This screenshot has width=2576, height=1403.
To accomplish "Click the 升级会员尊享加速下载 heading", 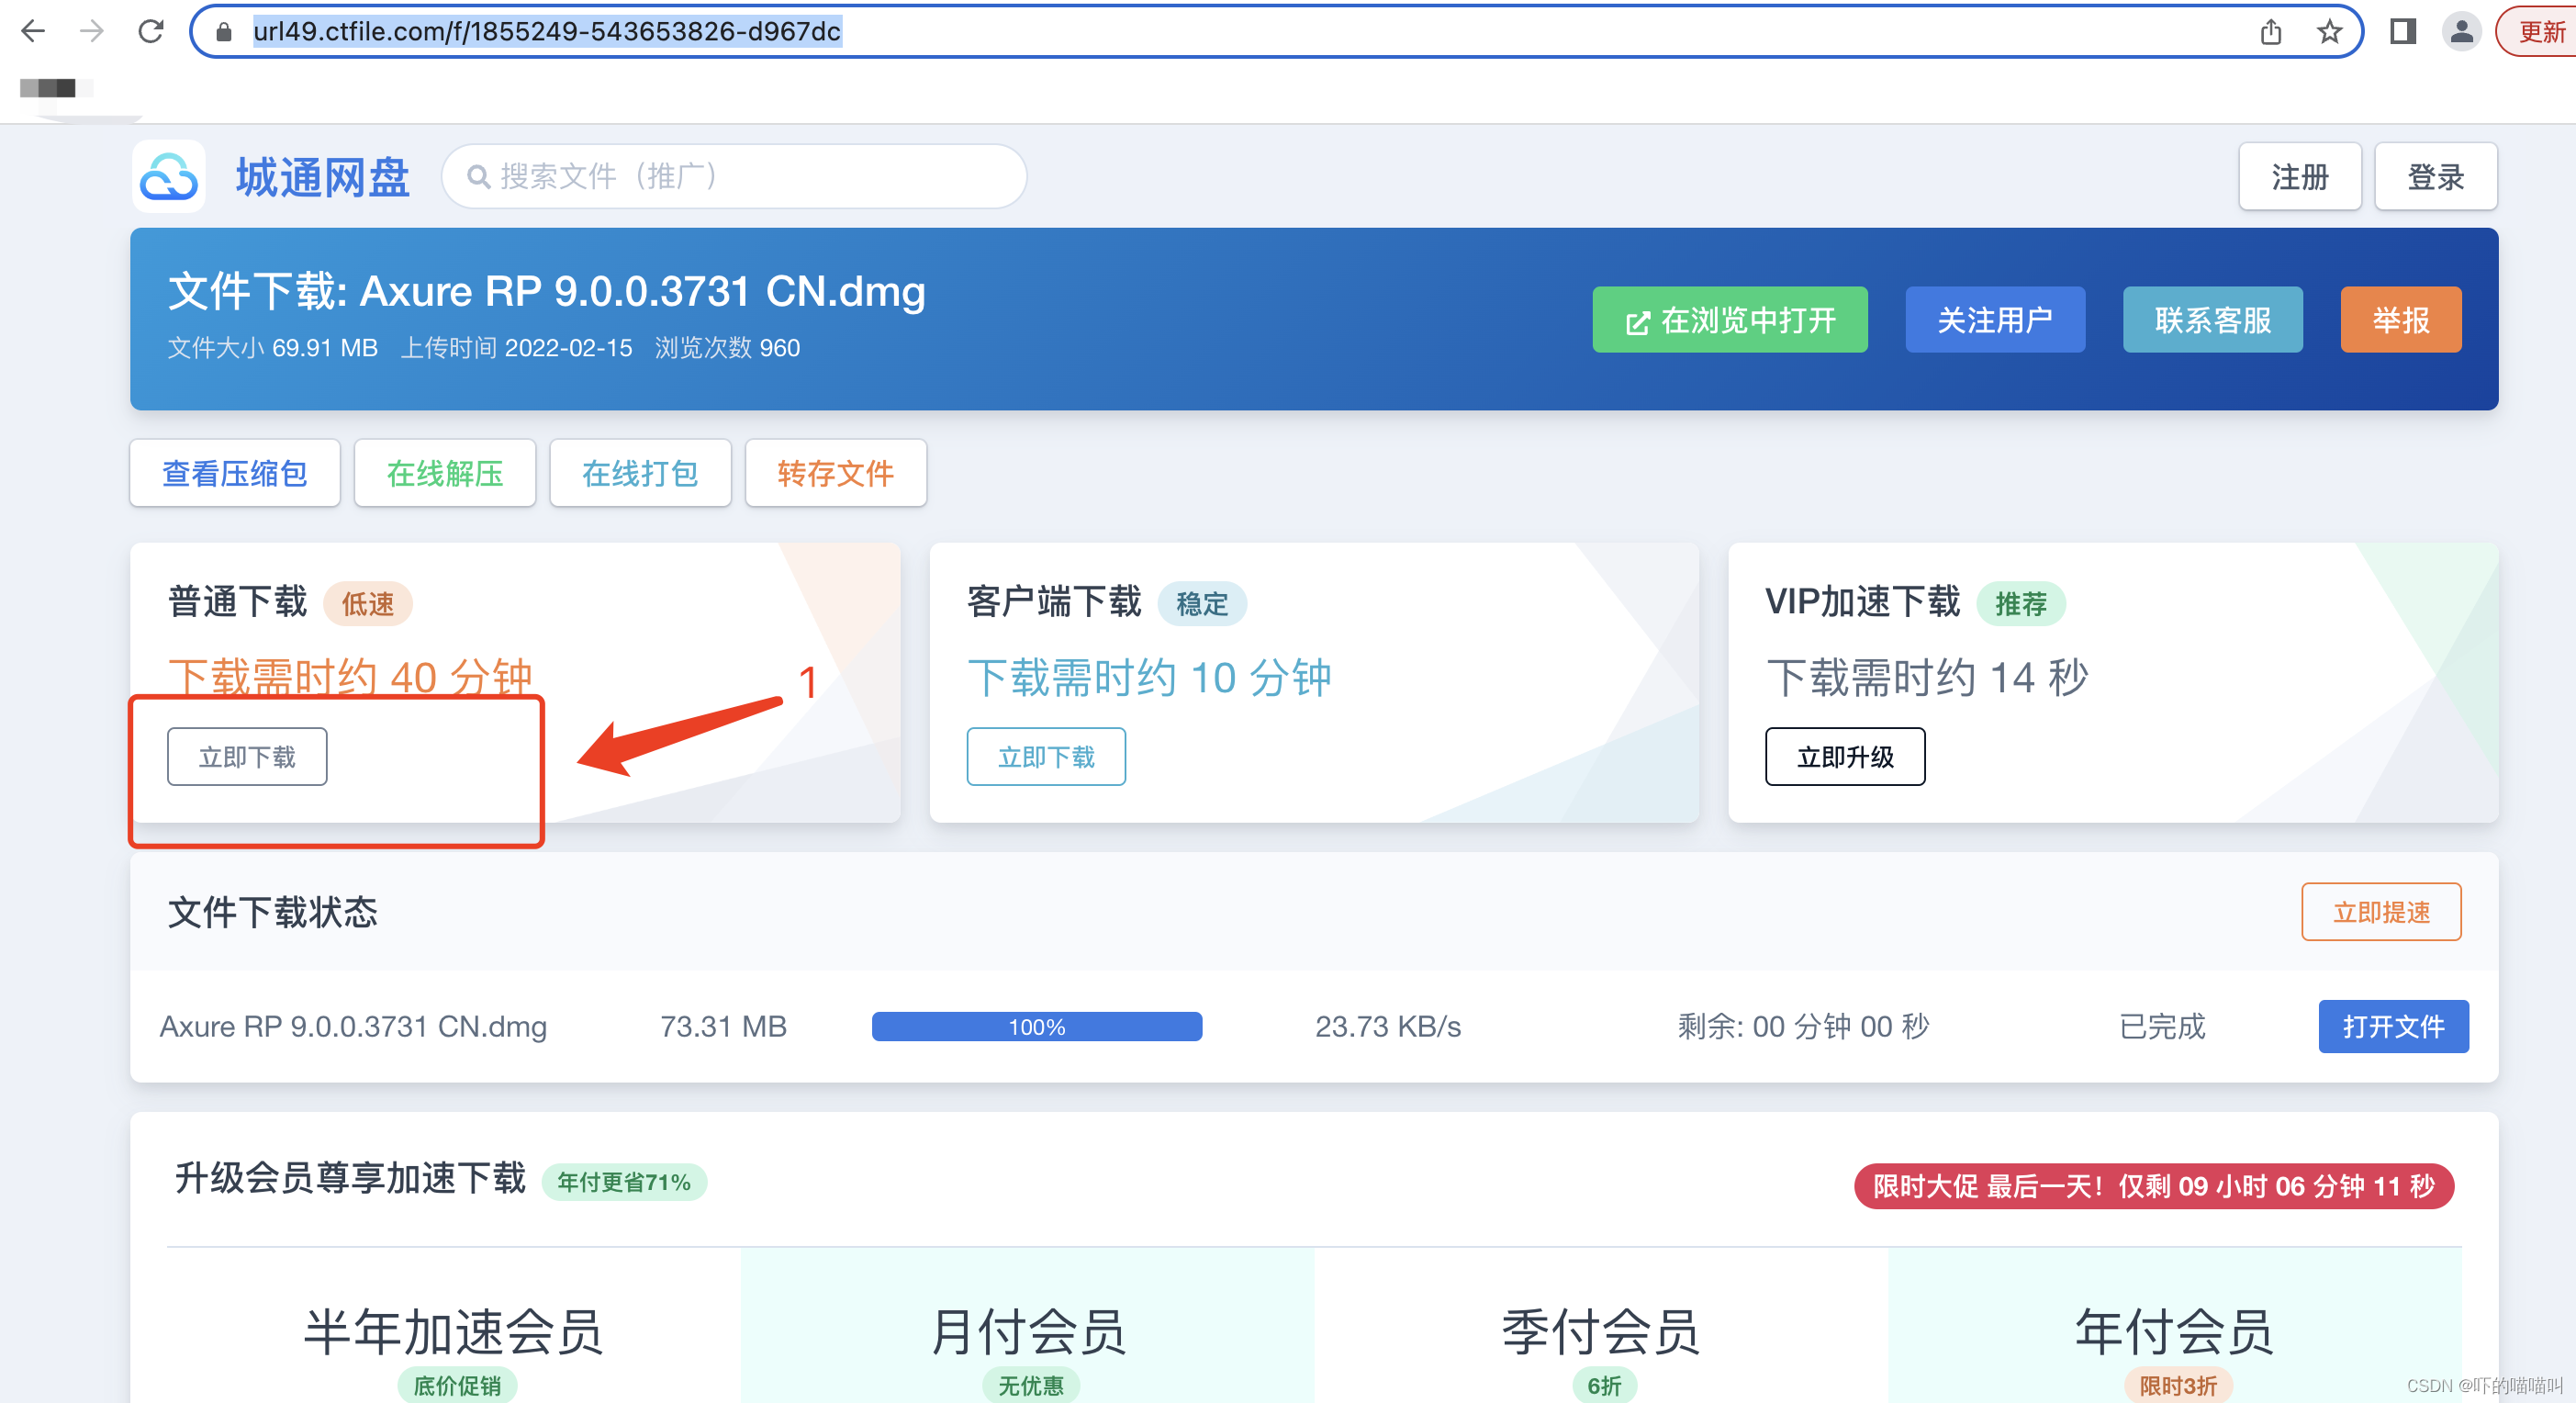I will [x=350, y=1178].
